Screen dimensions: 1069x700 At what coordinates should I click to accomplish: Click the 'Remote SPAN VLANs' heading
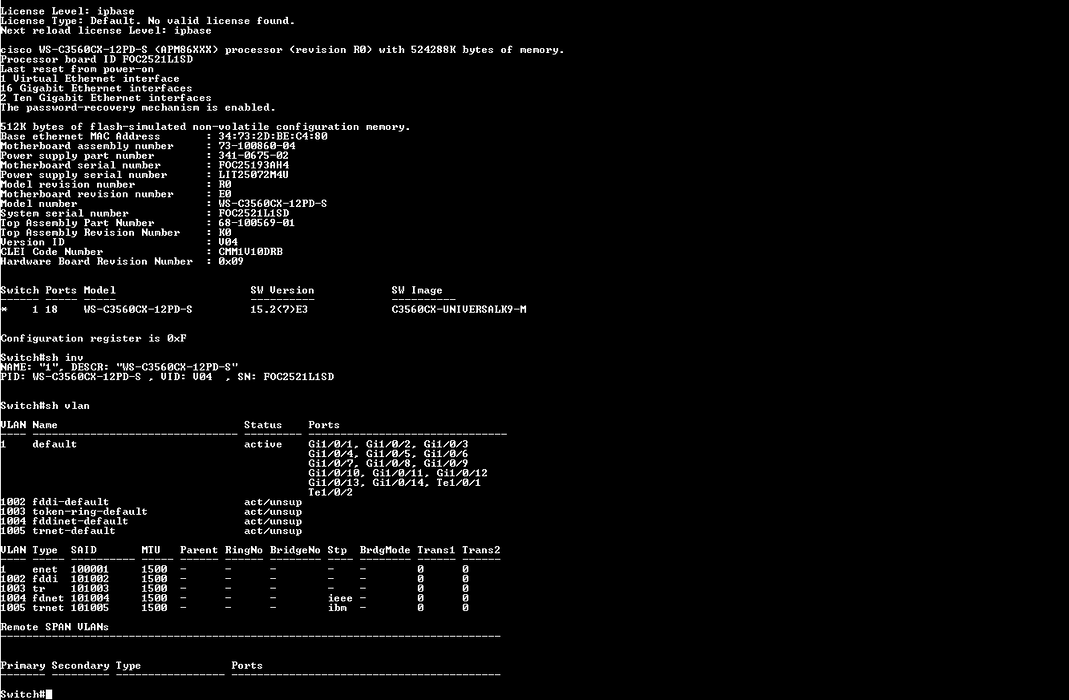[x=55, y=627]
